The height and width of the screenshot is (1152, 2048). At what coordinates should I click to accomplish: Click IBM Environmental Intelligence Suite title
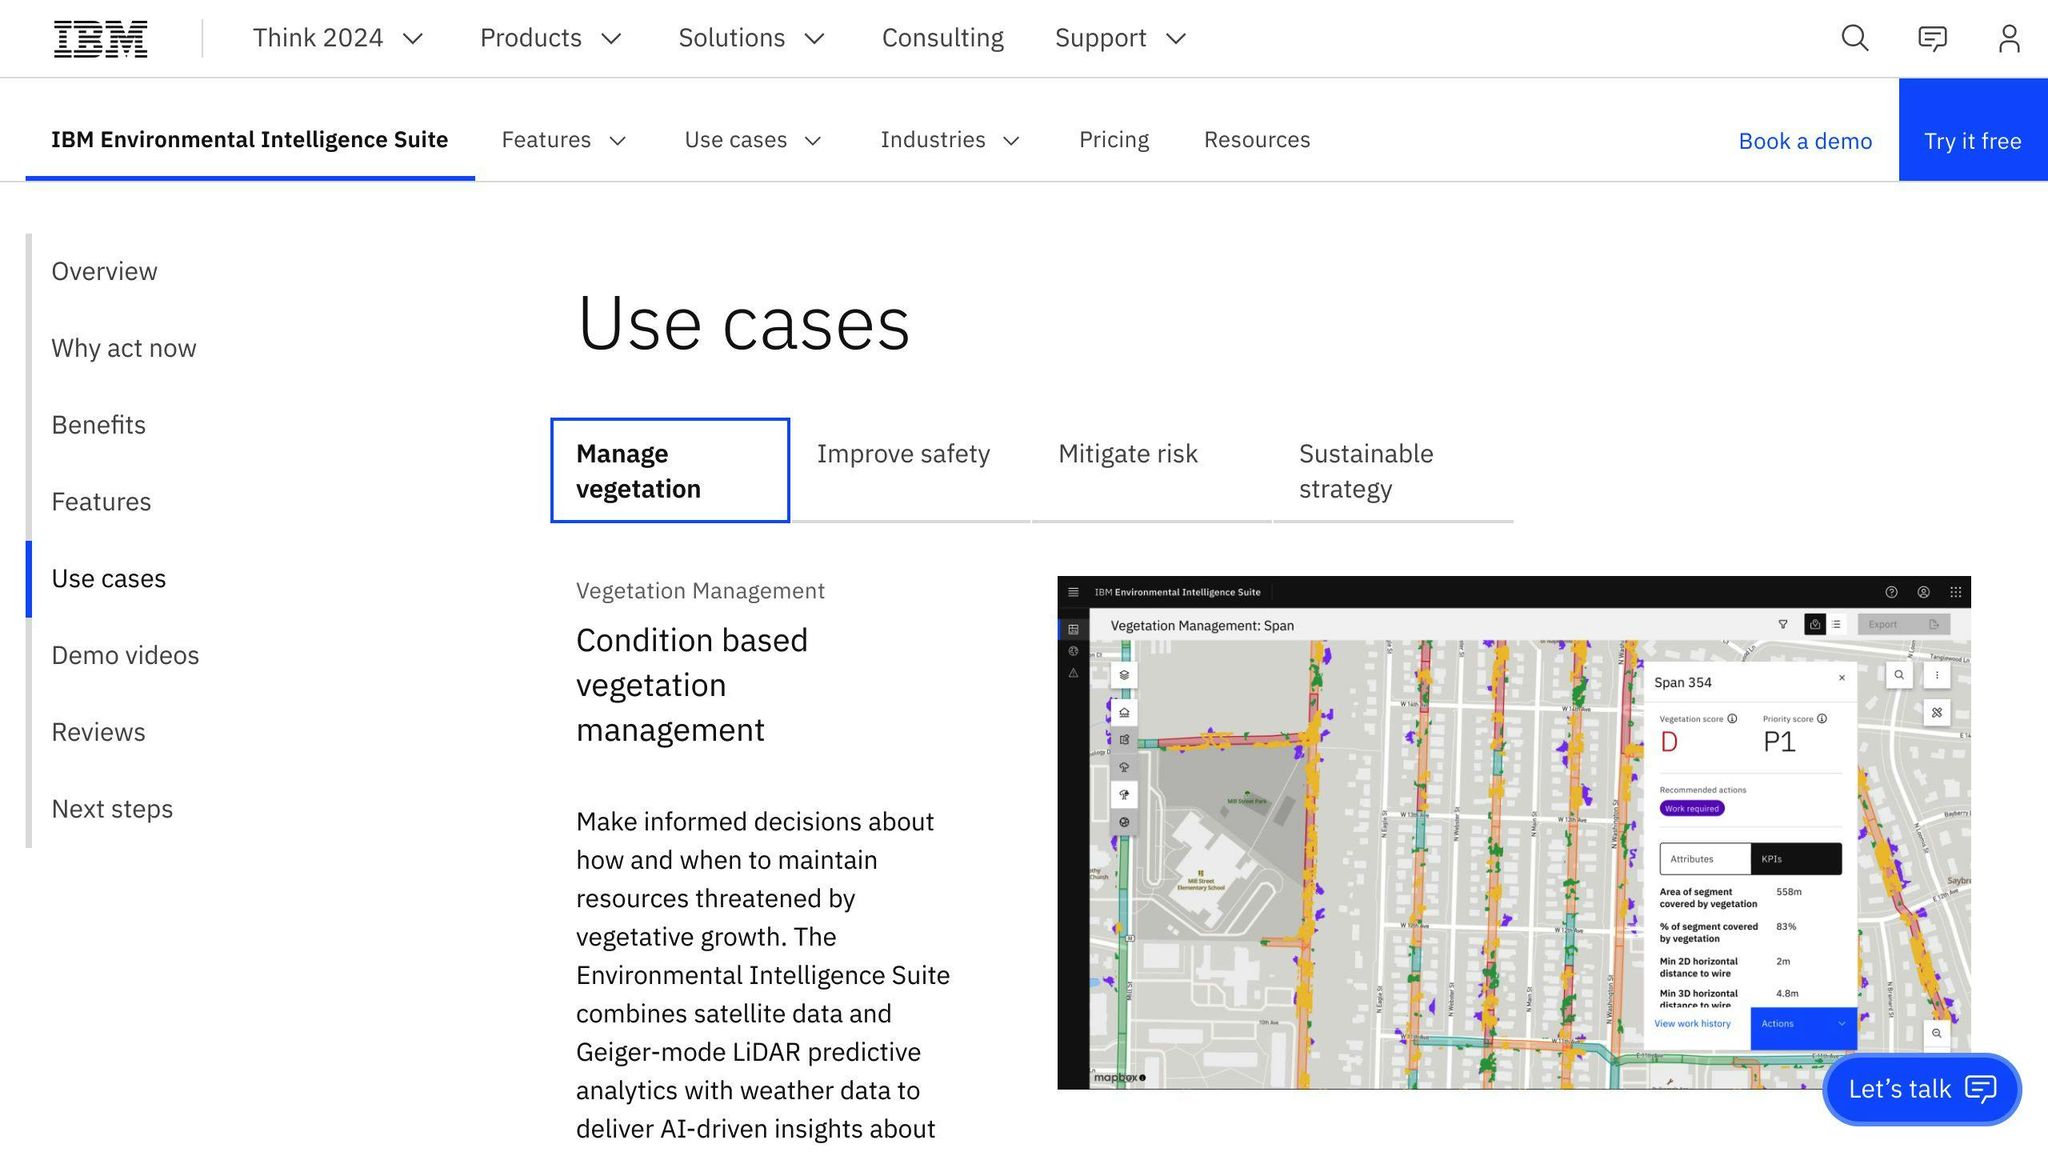(249, 139)
